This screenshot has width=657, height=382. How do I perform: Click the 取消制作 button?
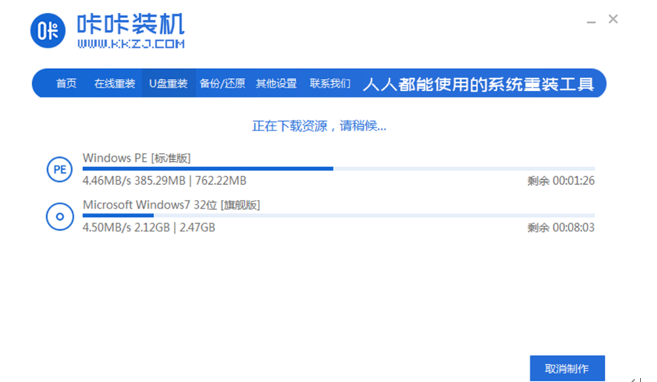pyautogui.click(x=567, y=368)
